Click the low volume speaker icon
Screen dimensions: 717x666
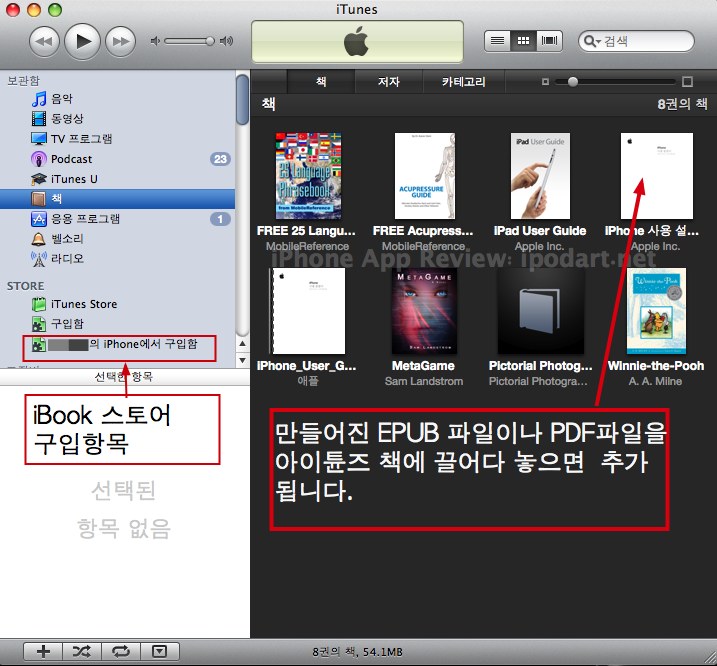(155, 41)
